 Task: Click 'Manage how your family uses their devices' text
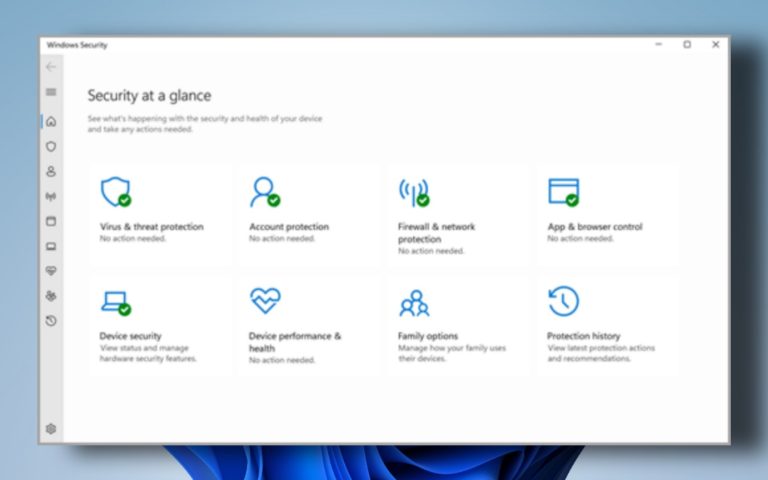(452, 353)
